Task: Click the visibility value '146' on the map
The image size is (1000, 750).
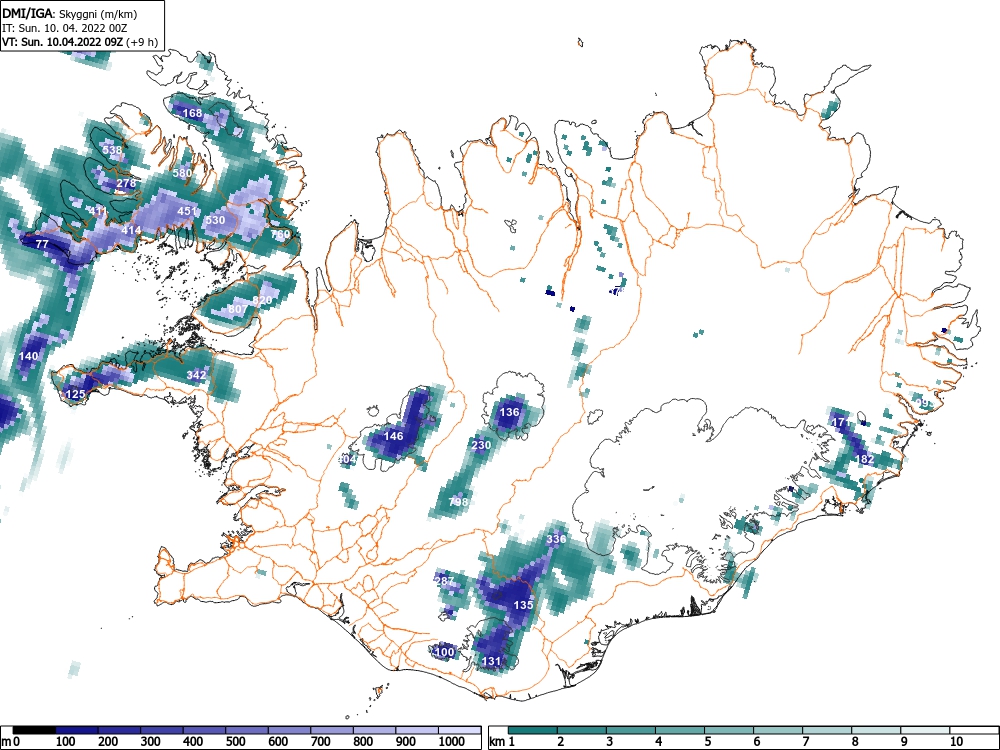Action: pyautogui.click(x=393, y=436)
